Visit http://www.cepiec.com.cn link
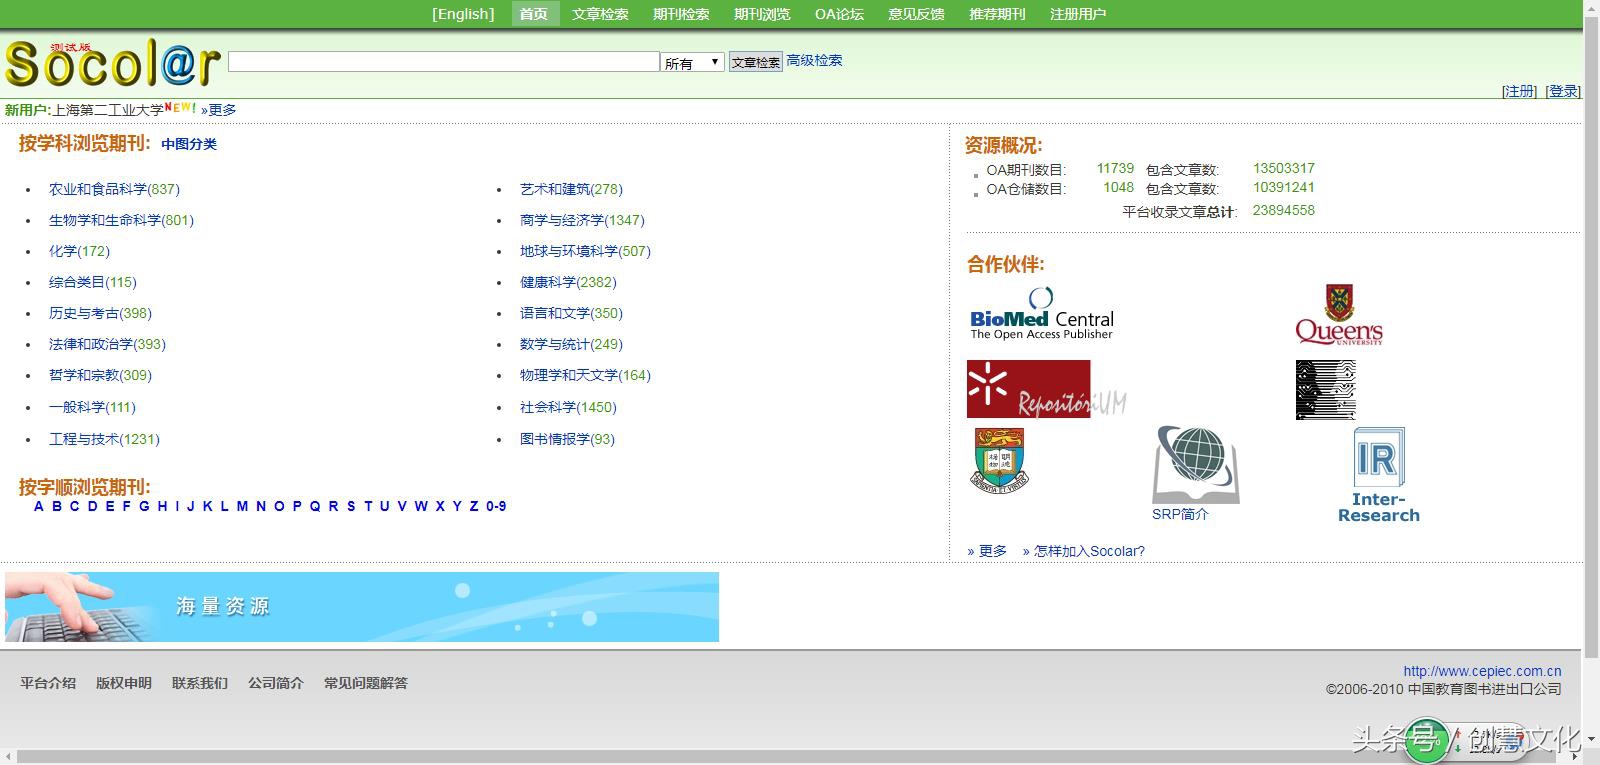 click(x=1482, y=671)
